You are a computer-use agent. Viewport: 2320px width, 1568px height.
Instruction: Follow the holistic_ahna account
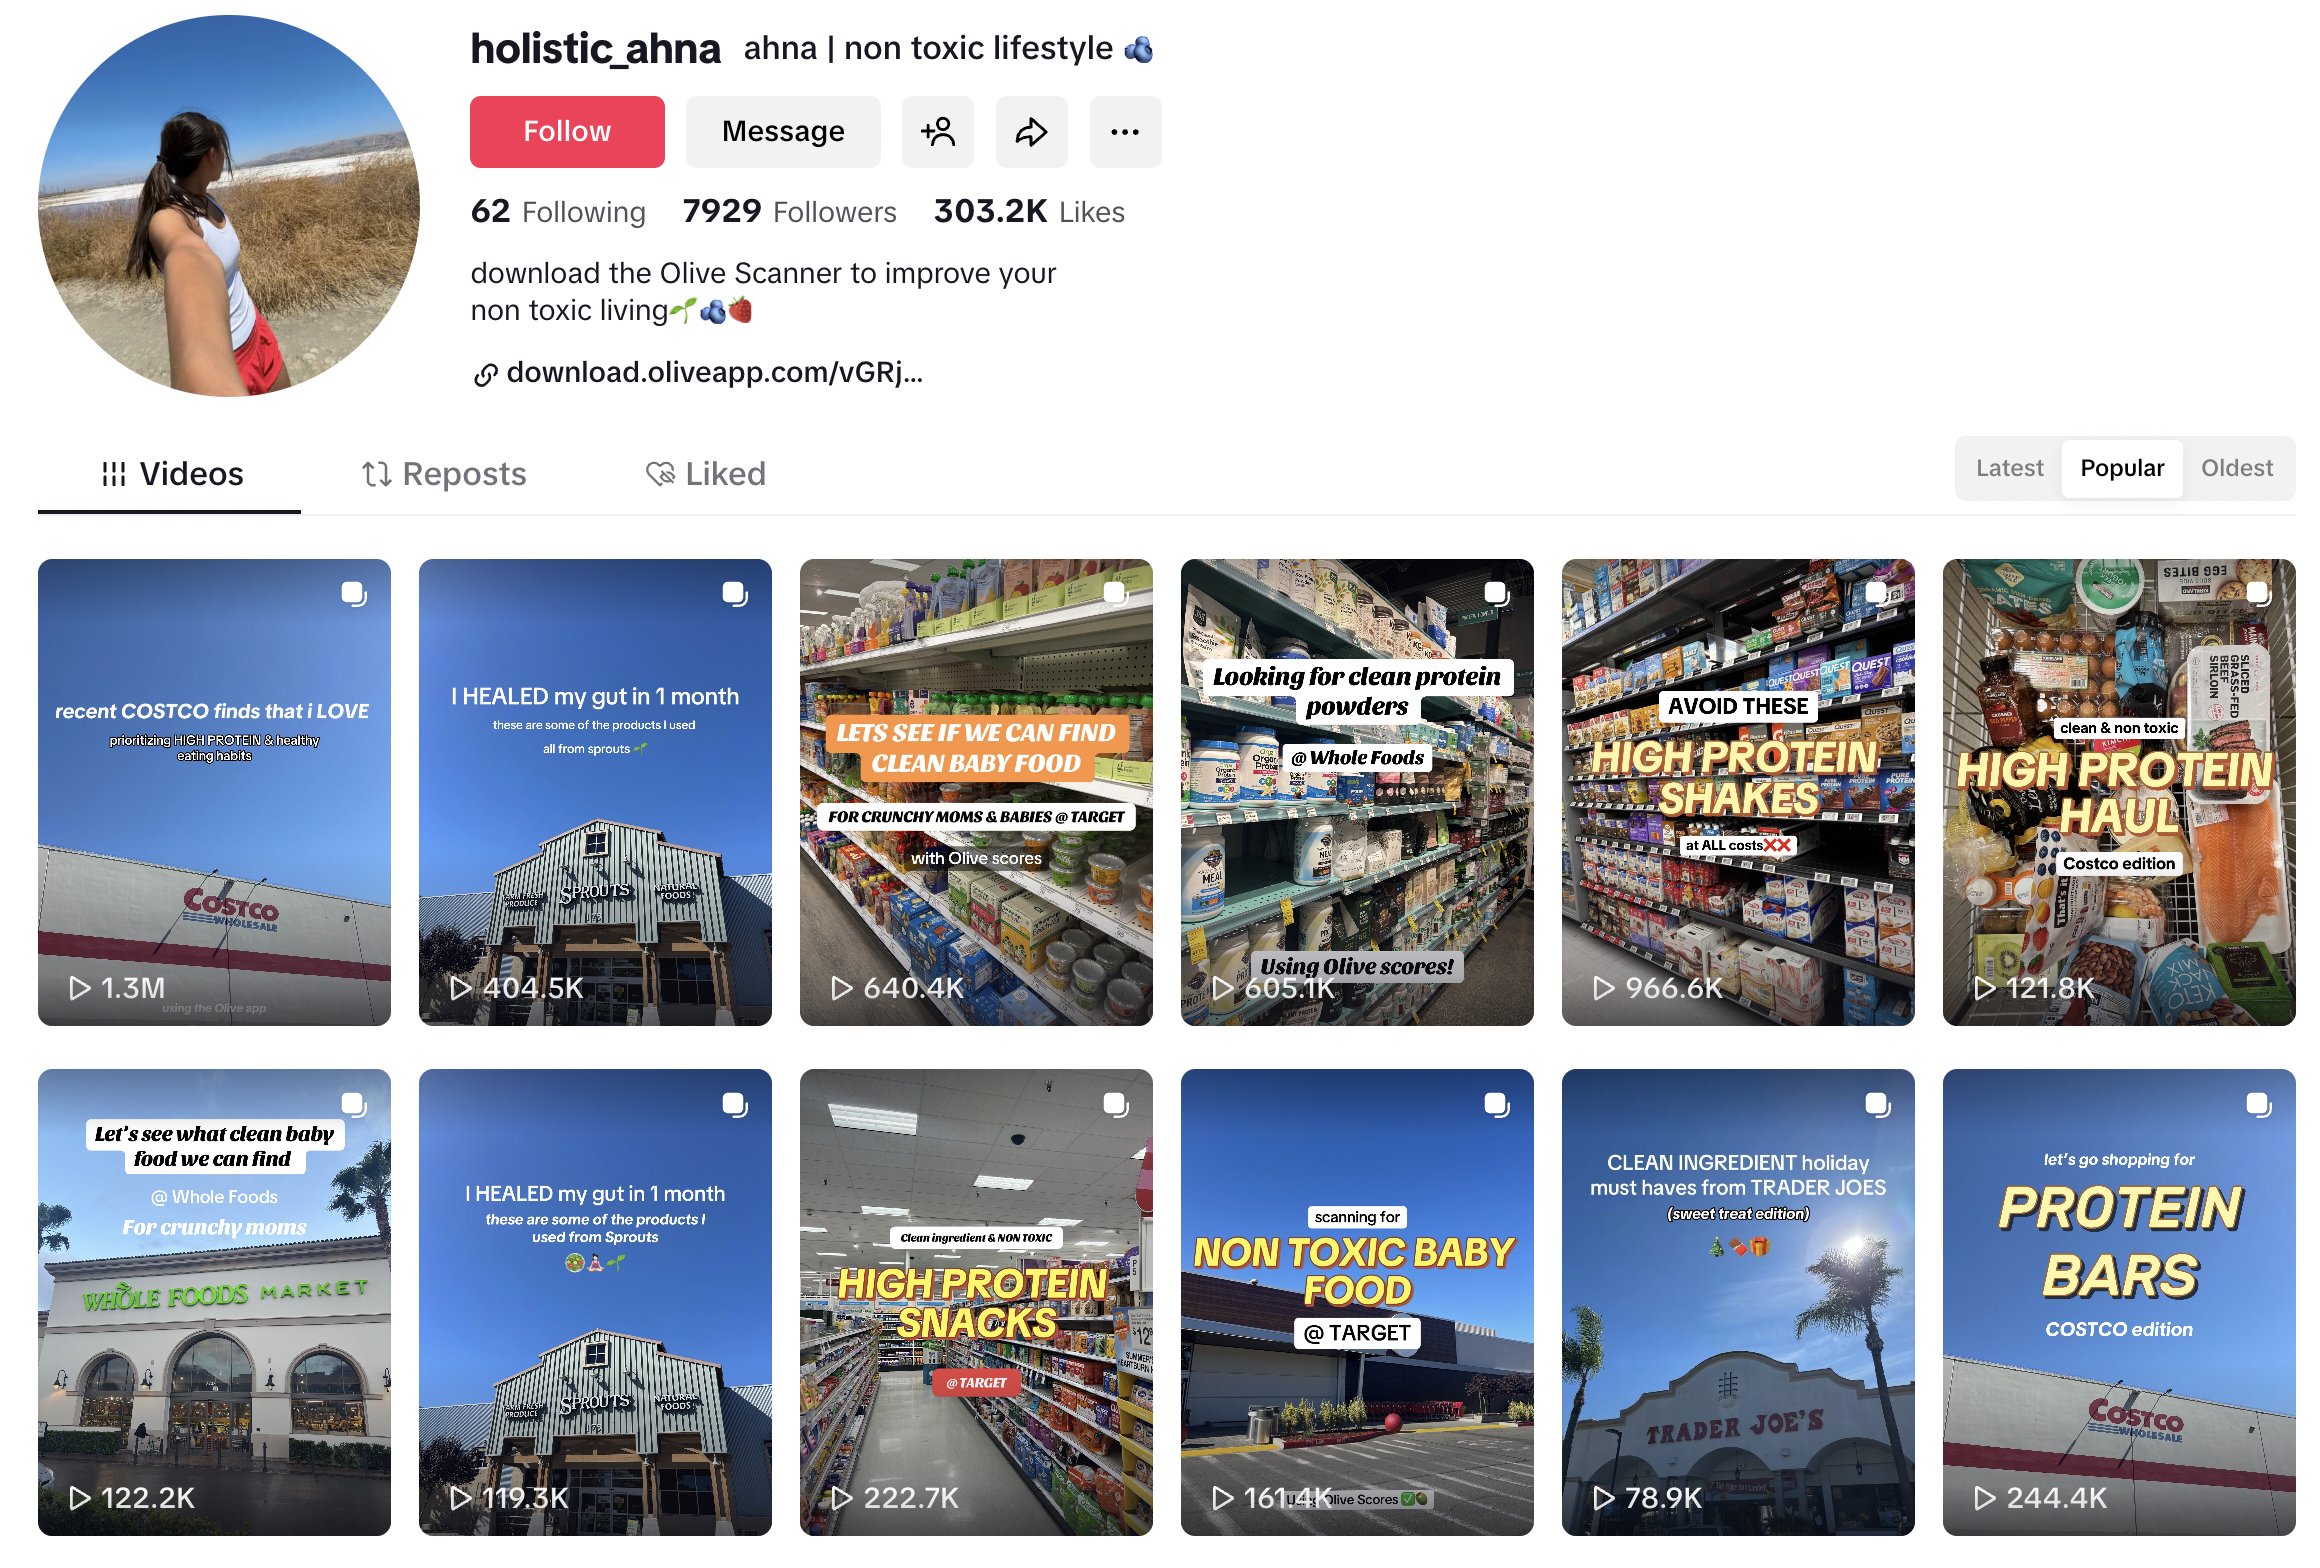coord(567,132)
